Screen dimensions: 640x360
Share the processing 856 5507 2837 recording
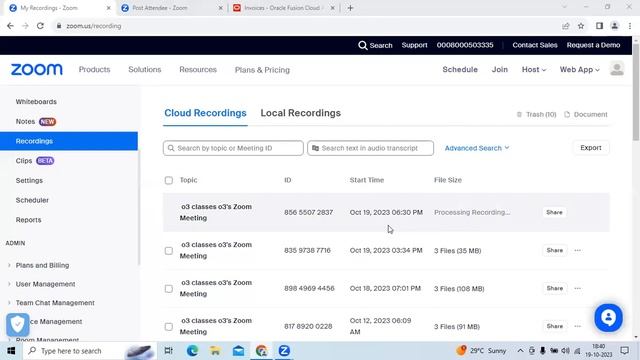(x=554, y=212)
